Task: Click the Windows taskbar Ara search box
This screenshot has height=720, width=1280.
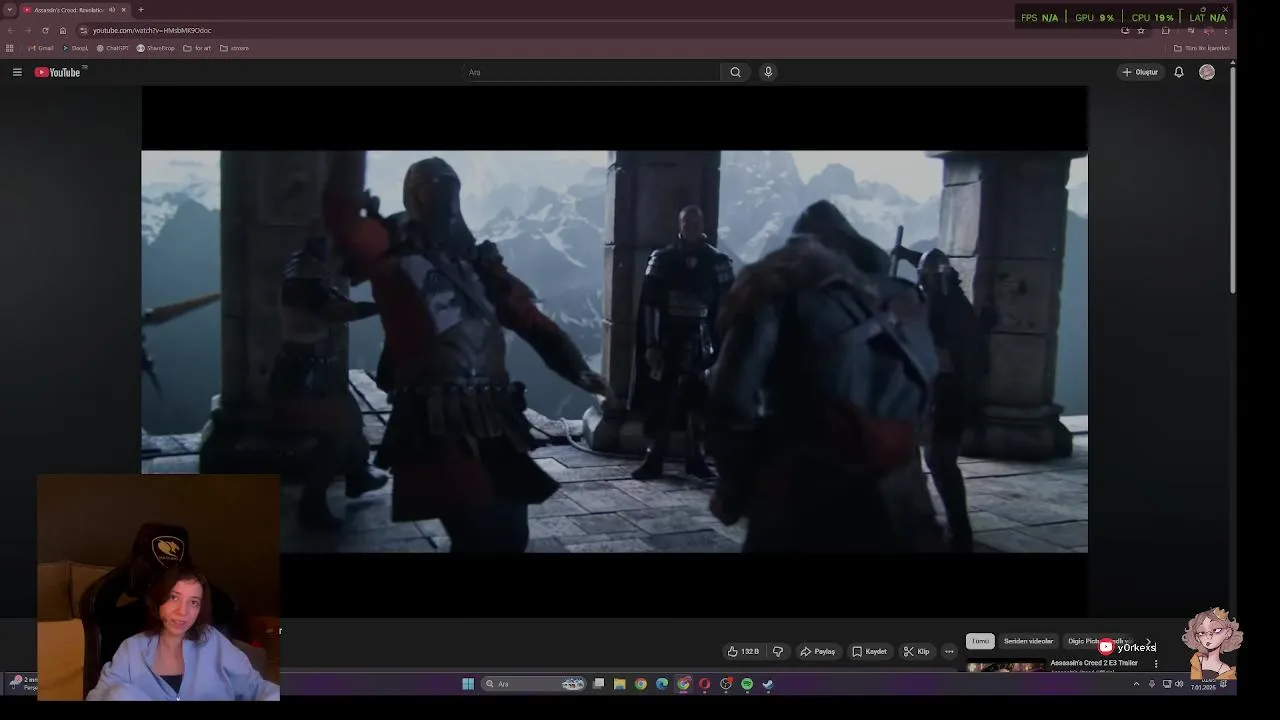Action: click(x=533, y=684)
